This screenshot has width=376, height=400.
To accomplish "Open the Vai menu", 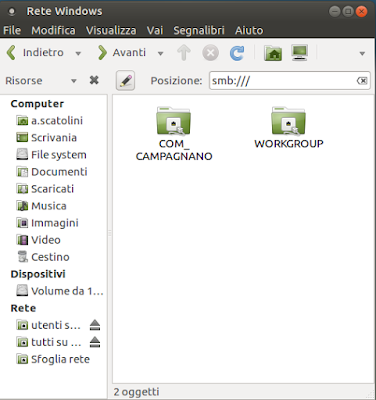I will pos(155,30).
